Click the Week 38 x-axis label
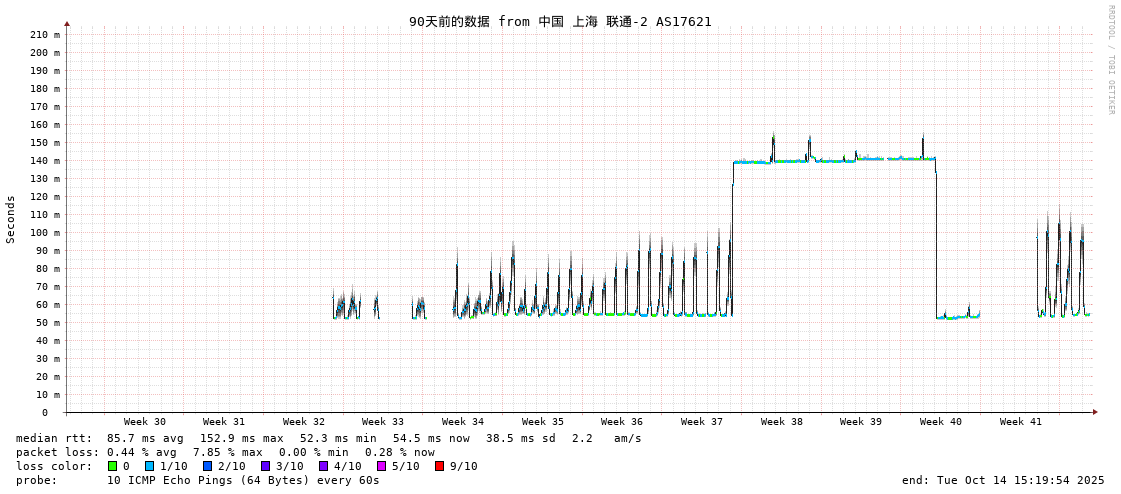 [781, 422]
